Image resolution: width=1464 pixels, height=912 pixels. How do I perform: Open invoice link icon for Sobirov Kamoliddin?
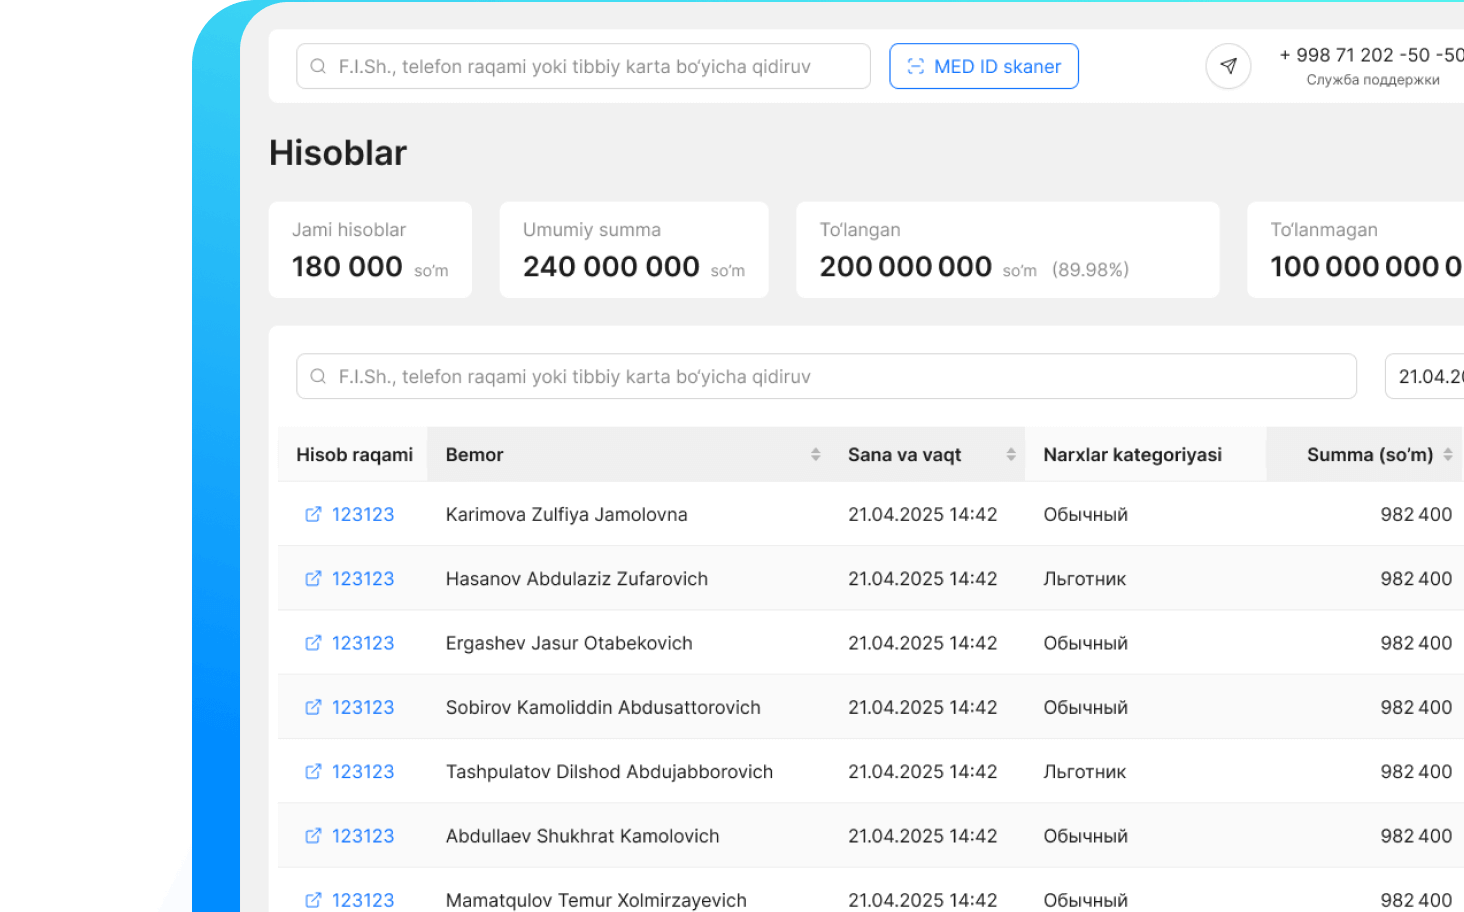pyautogui.click(x=313, y=707)
